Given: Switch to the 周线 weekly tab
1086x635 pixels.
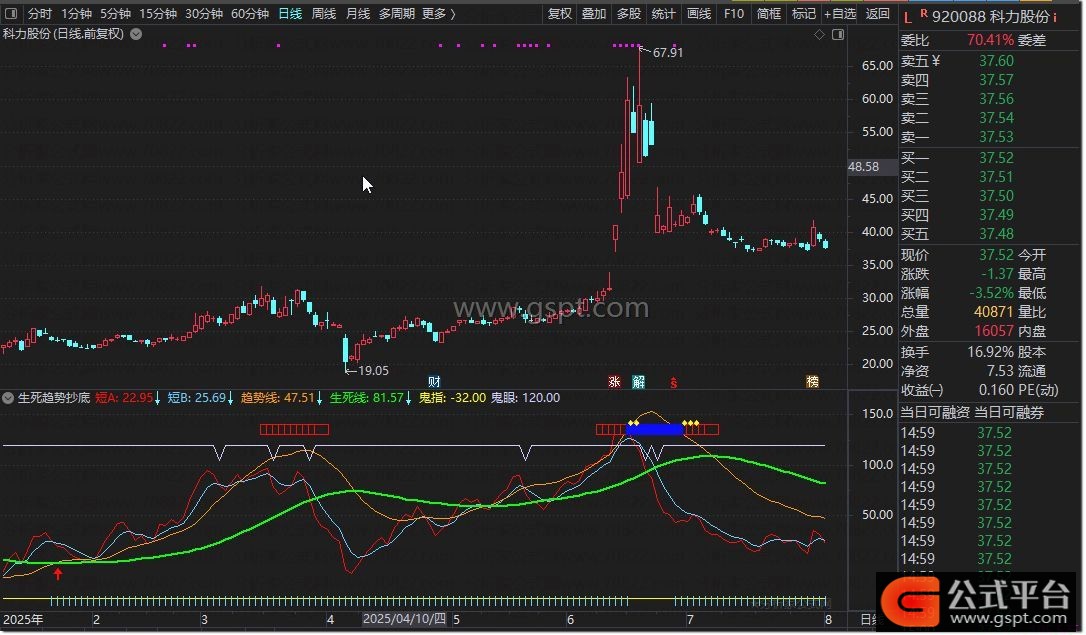Looking at the screenshot, I should [x=324, y=14].
